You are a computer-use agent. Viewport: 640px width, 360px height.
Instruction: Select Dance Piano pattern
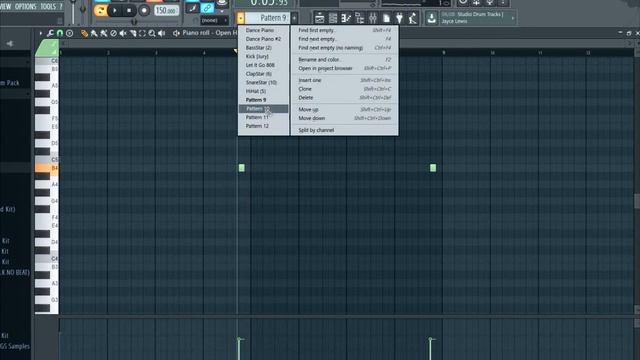pyautogui.click(x=263, y=30)
